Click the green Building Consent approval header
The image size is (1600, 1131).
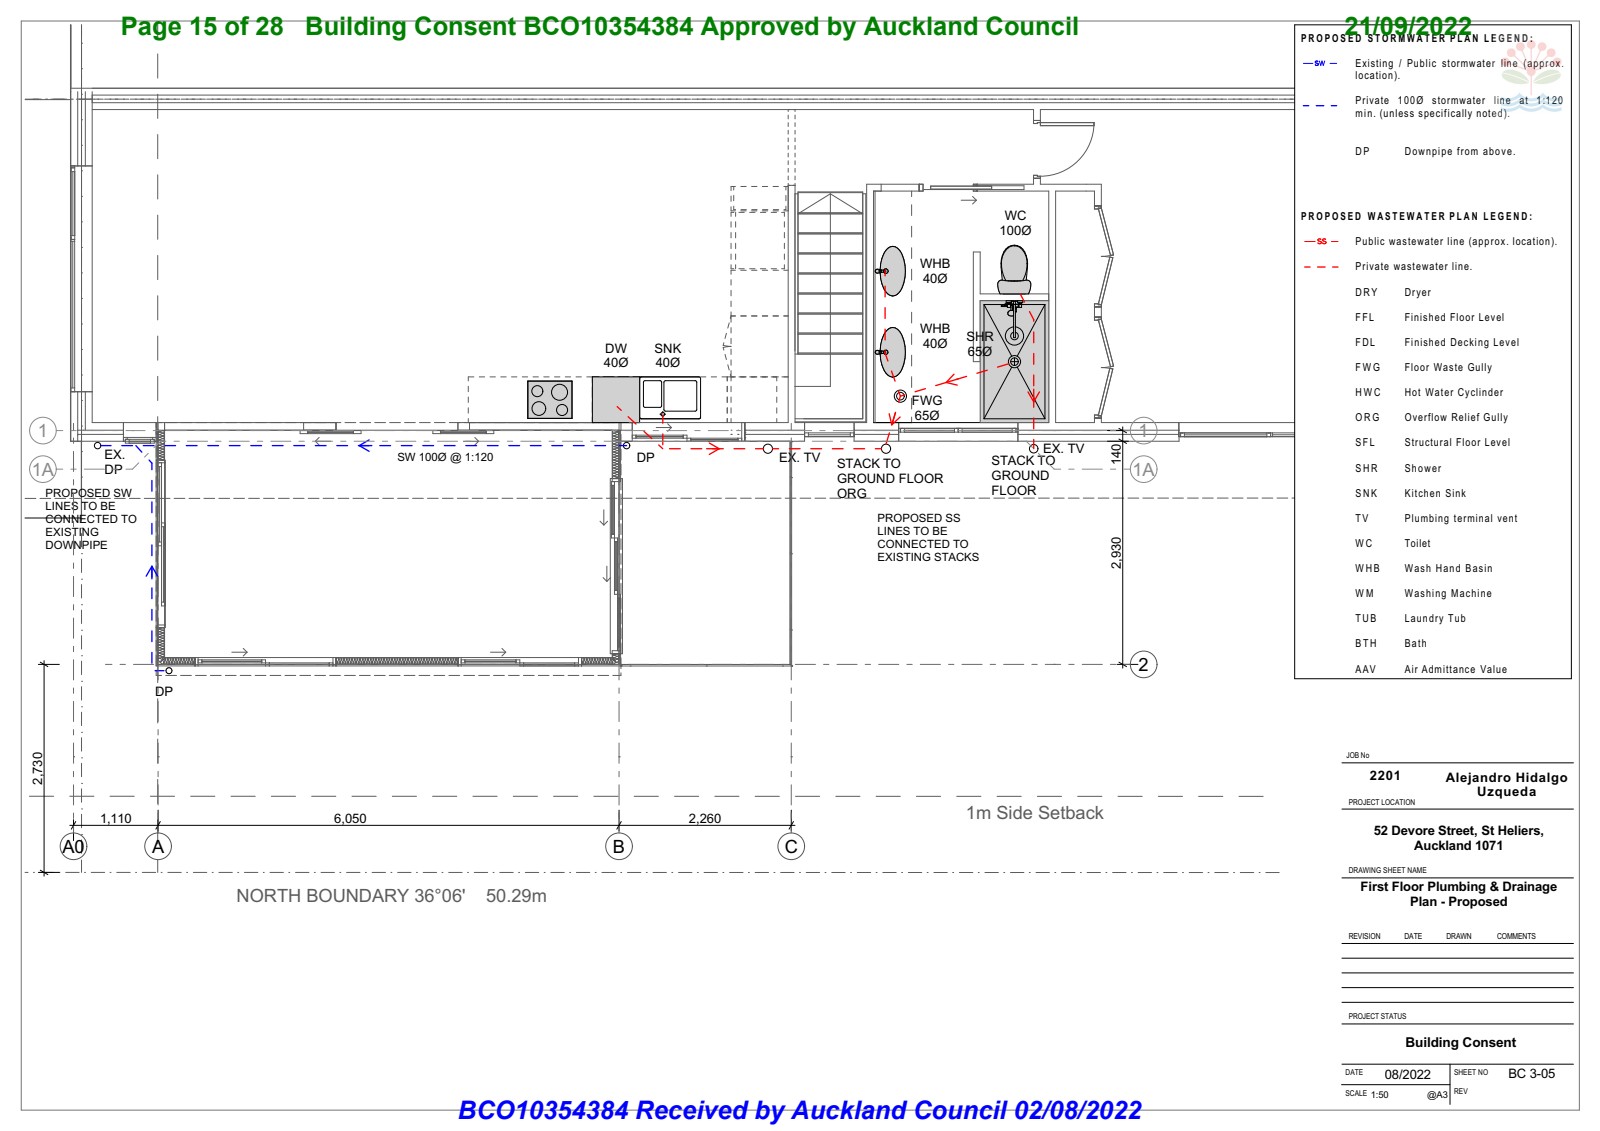coord(600,27)
